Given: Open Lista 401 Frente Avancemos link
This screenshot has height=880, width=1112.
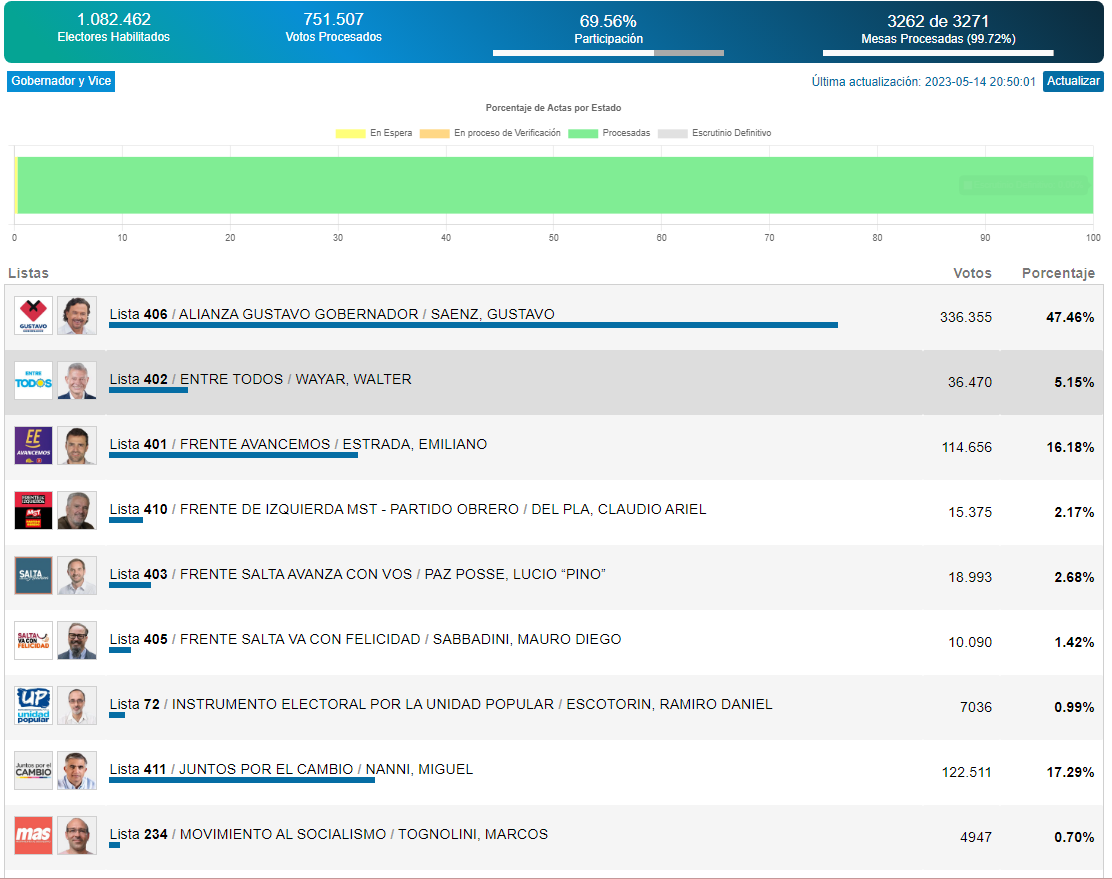Looking at the screenshot, I should [298, 444].
